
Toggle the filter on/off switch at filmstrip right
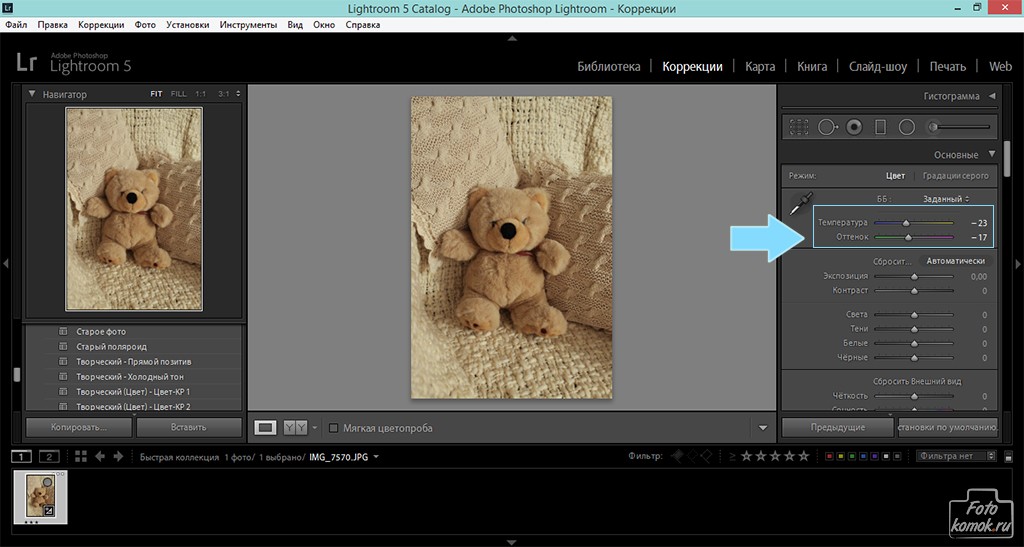1008,457
